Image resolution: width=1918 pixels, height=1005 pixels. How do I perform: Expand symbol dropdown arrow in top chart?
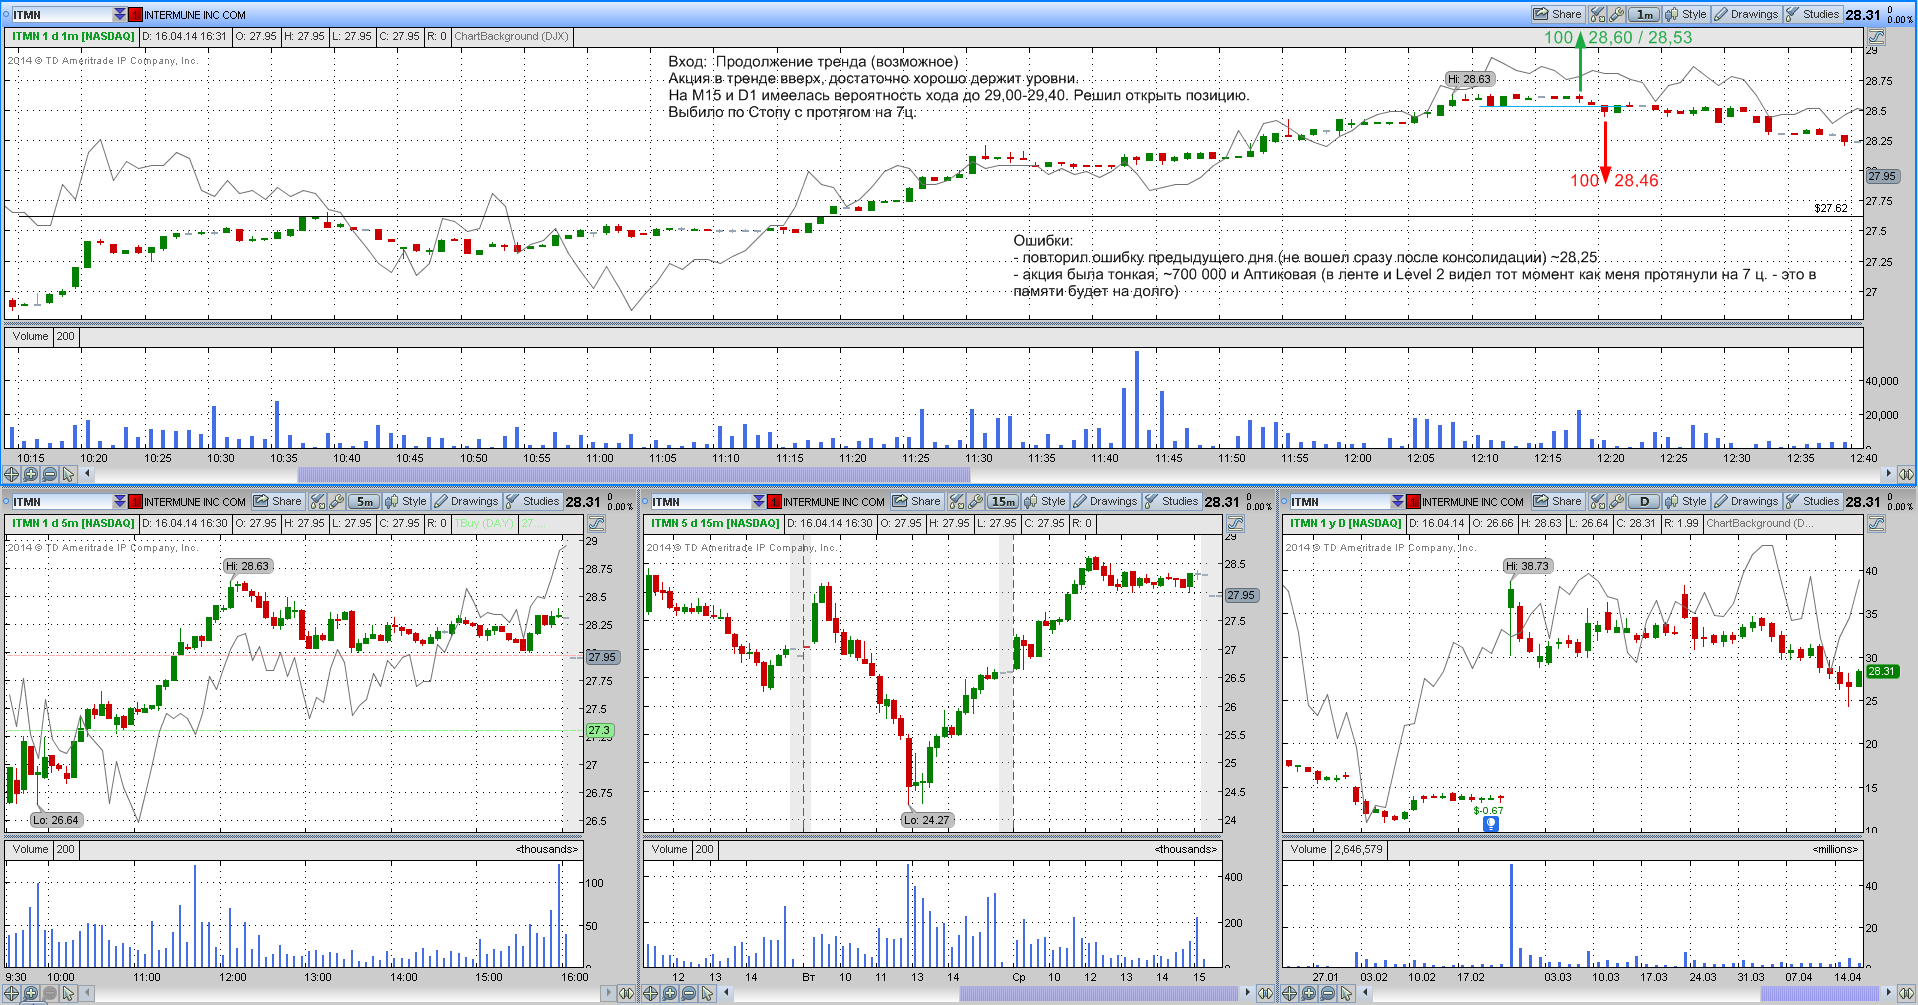click(x=120, y=14)
